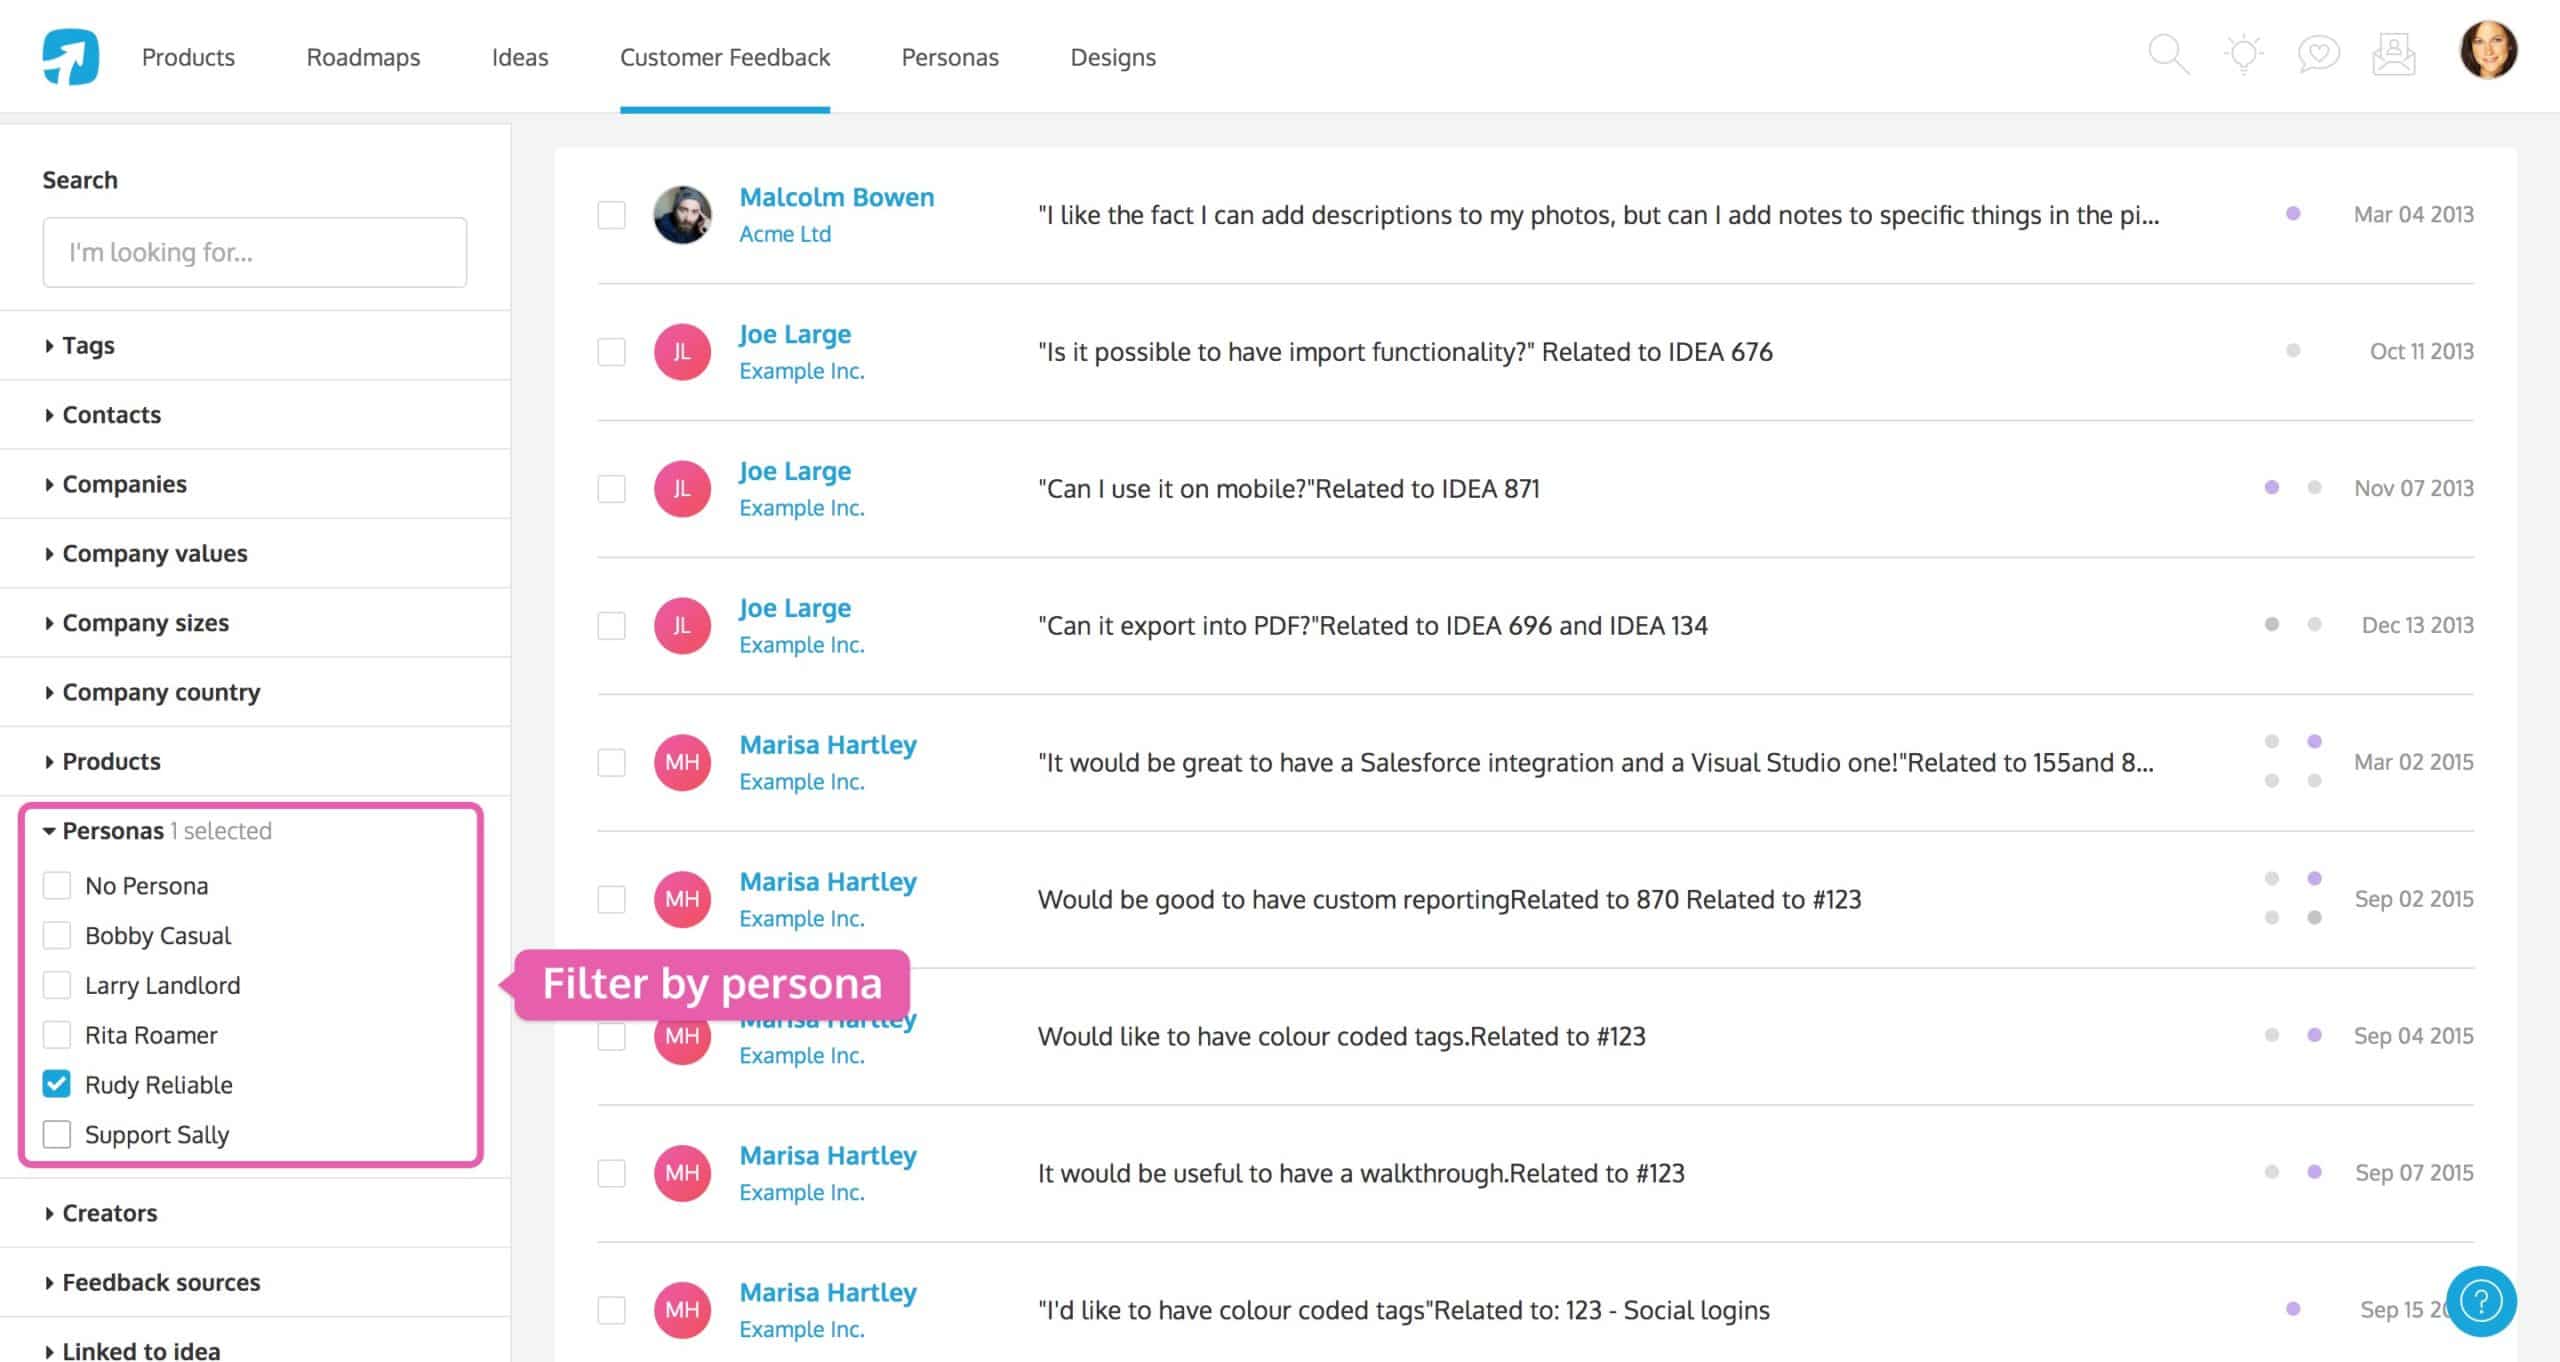Check the Support Sally persona checkbox
Viewport: 2560px width, 1362px height.
(x=57, y=1134)
